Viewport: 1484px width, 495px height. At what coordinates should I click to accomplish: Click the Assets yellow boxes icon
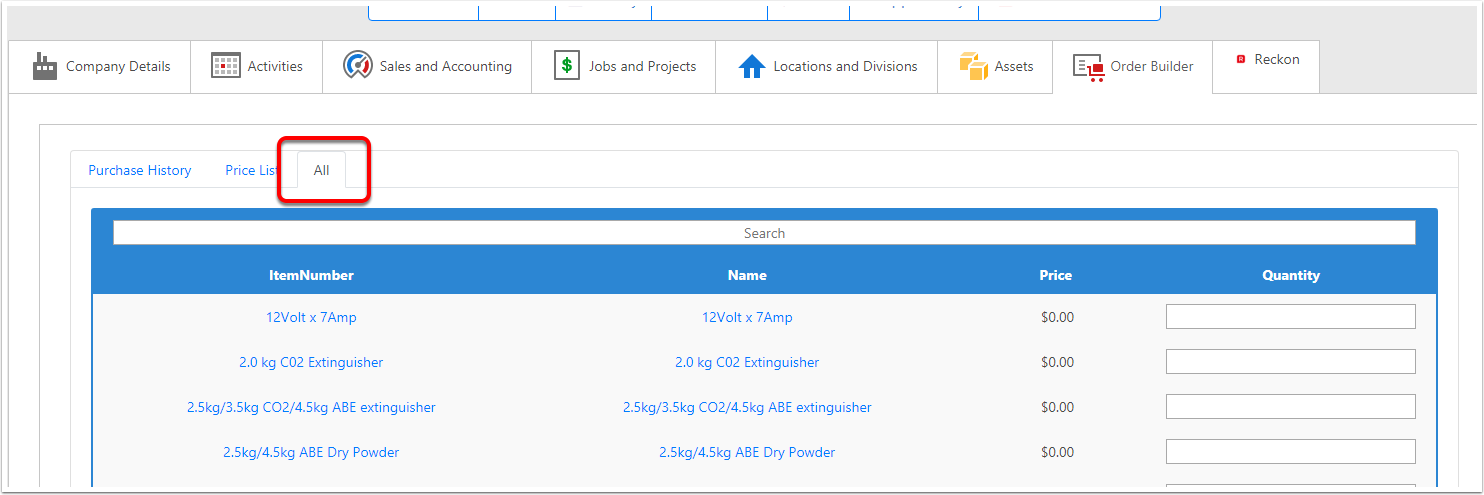point(973,67)
